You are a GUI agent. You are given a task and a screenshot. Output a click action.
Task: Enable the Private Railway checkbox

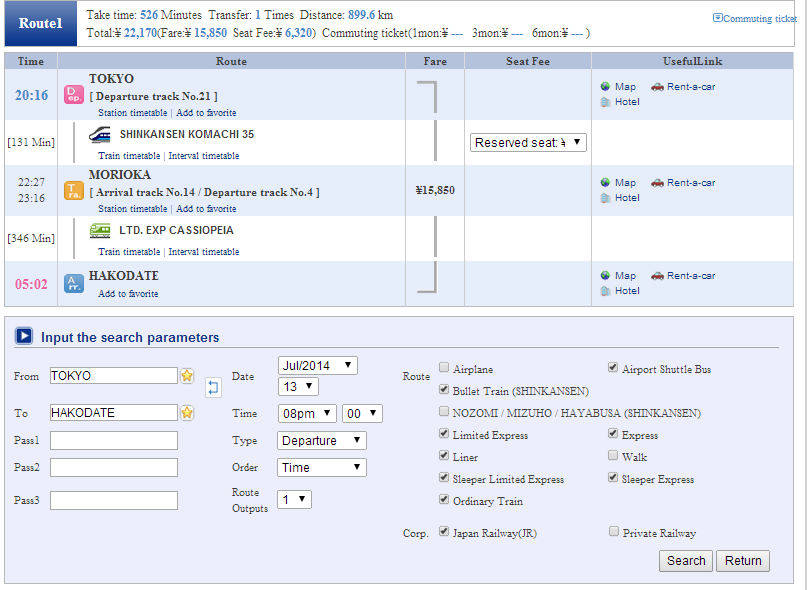[x=613, y=531]
